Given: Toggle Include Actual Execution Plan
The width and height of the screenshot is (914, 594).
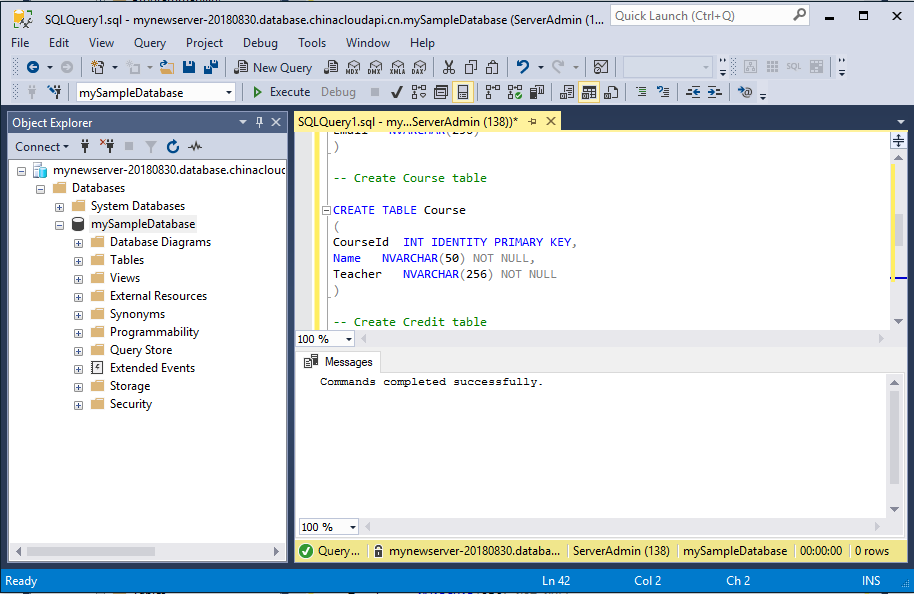Looking at the screenshot, I should pos(492,92).
